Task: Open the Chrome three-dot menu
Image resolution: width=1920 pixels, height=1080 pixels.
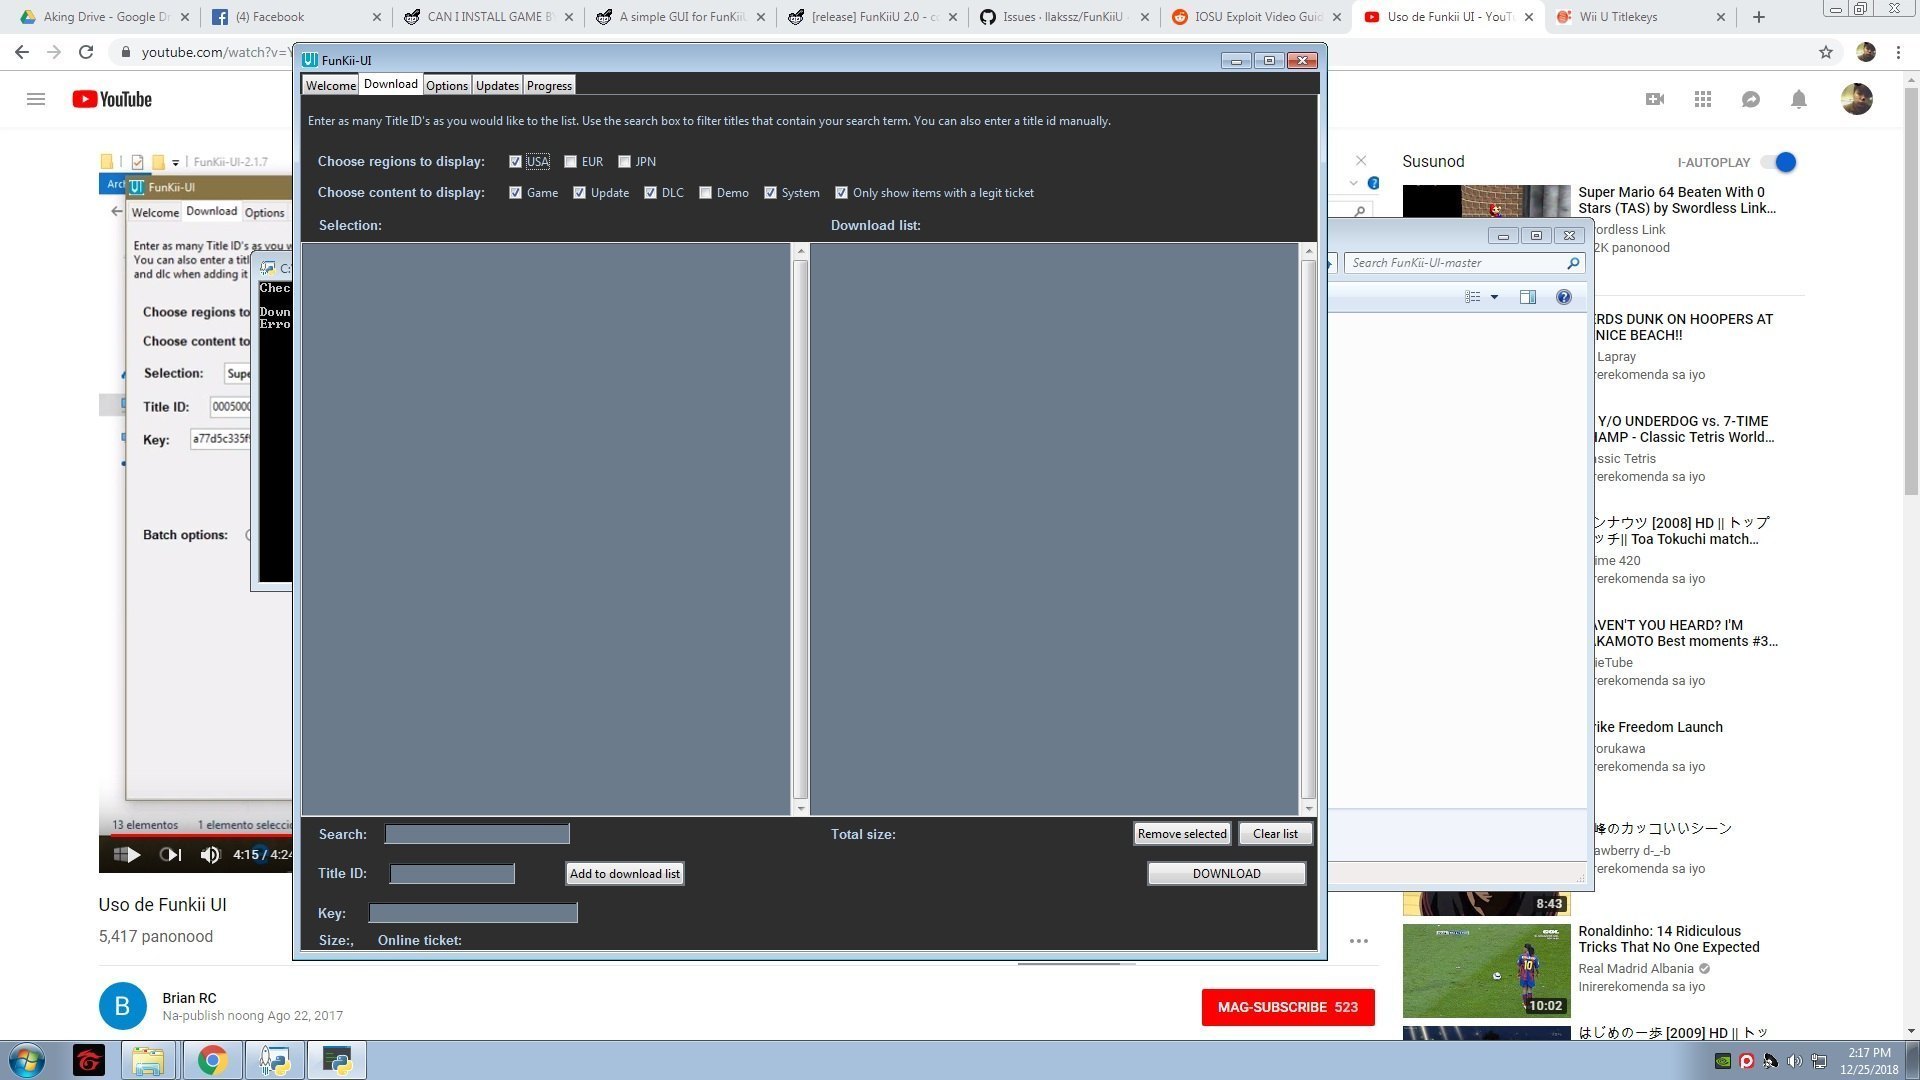Action: [x=1898, y=52]
